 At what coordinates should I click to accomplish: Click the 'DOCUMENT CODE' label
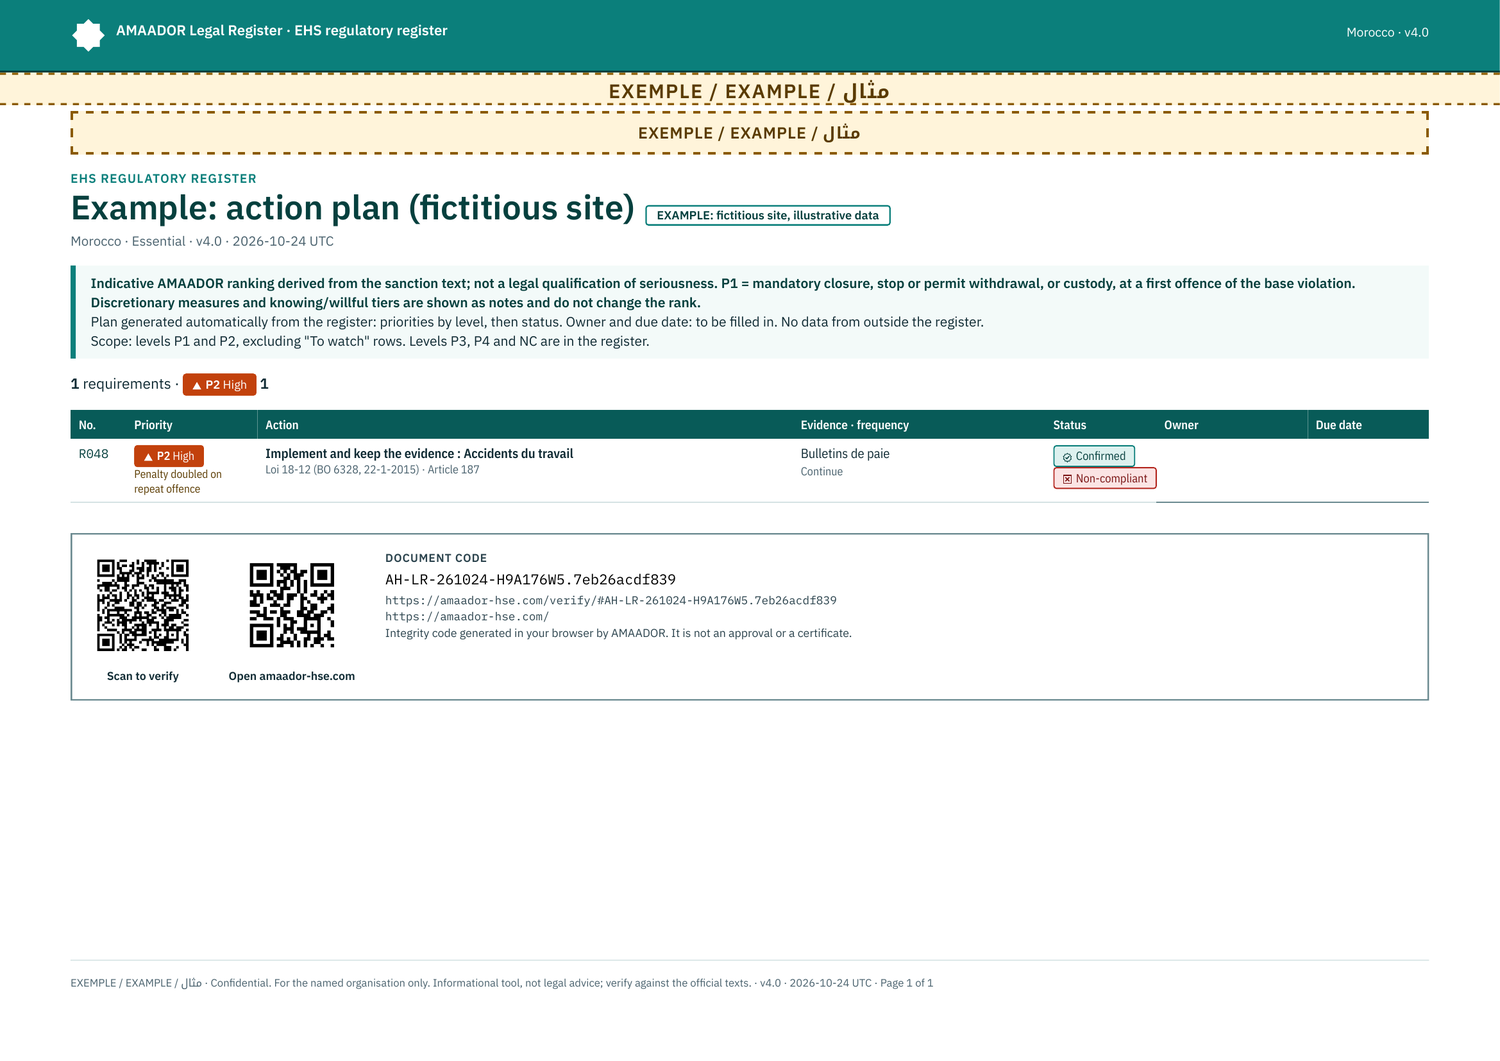436,558
